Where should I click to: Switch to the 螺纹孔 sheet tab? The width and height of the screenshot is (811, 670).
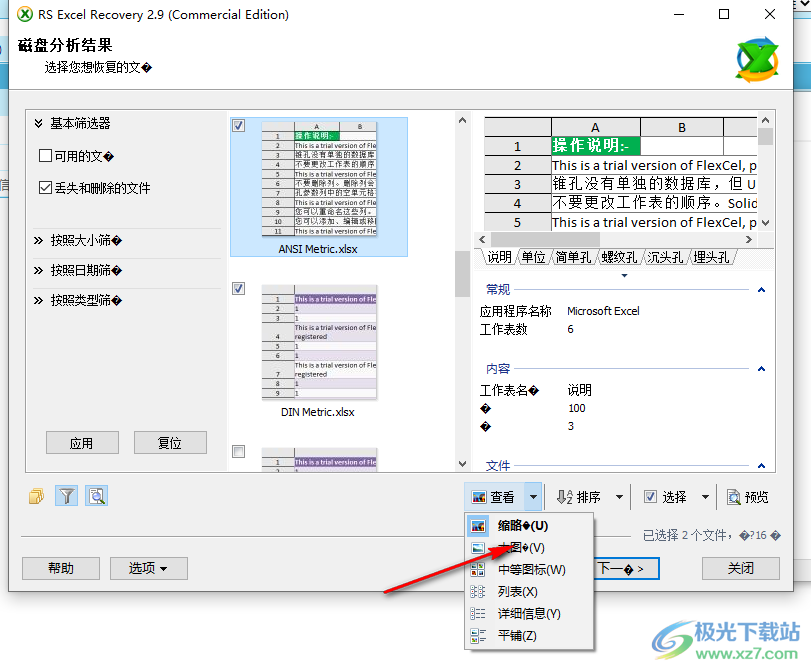pyautogui.click(x=620, y=257)
